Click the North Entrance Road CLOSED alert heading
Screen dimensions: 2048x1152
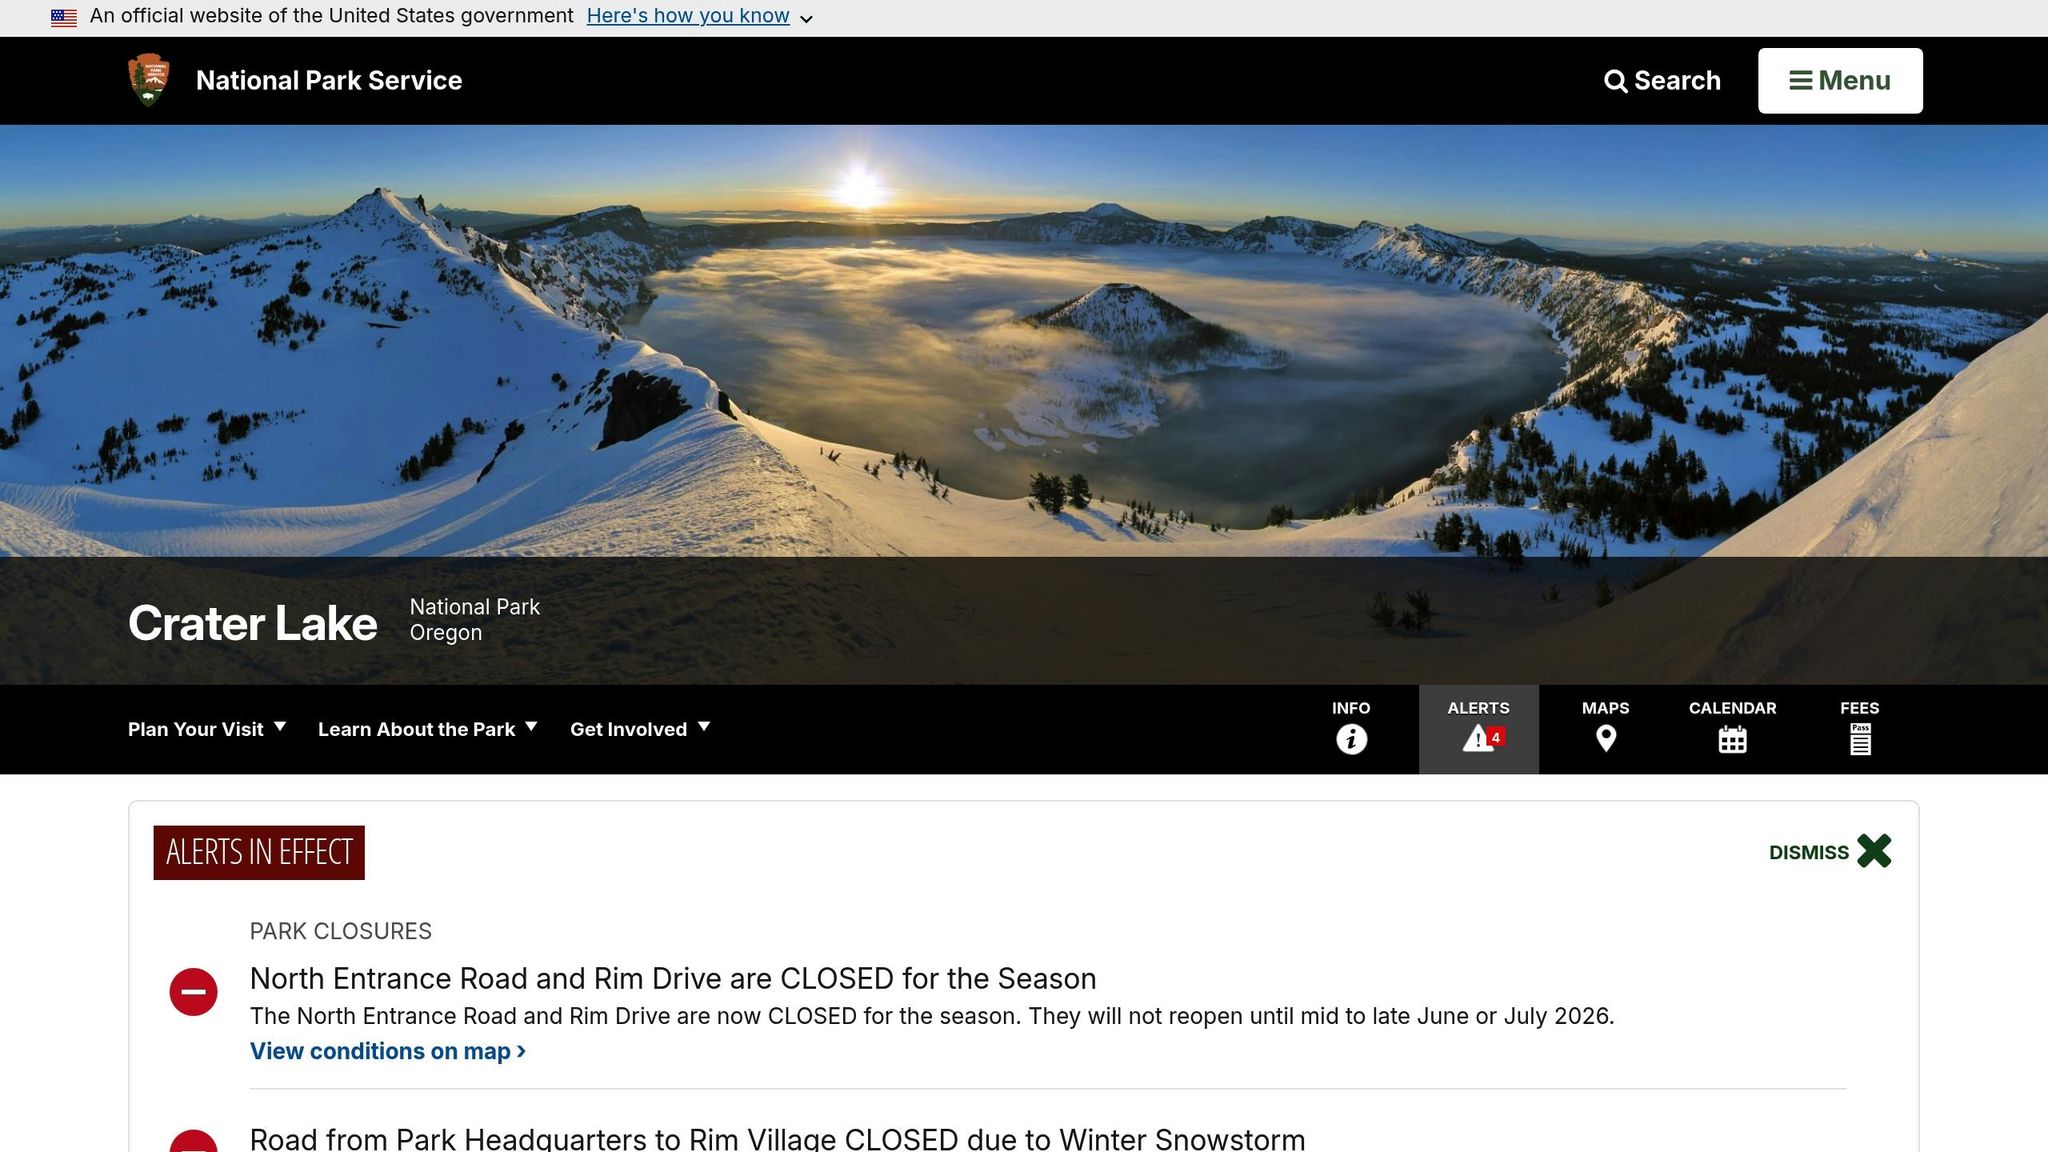(673, 978)
